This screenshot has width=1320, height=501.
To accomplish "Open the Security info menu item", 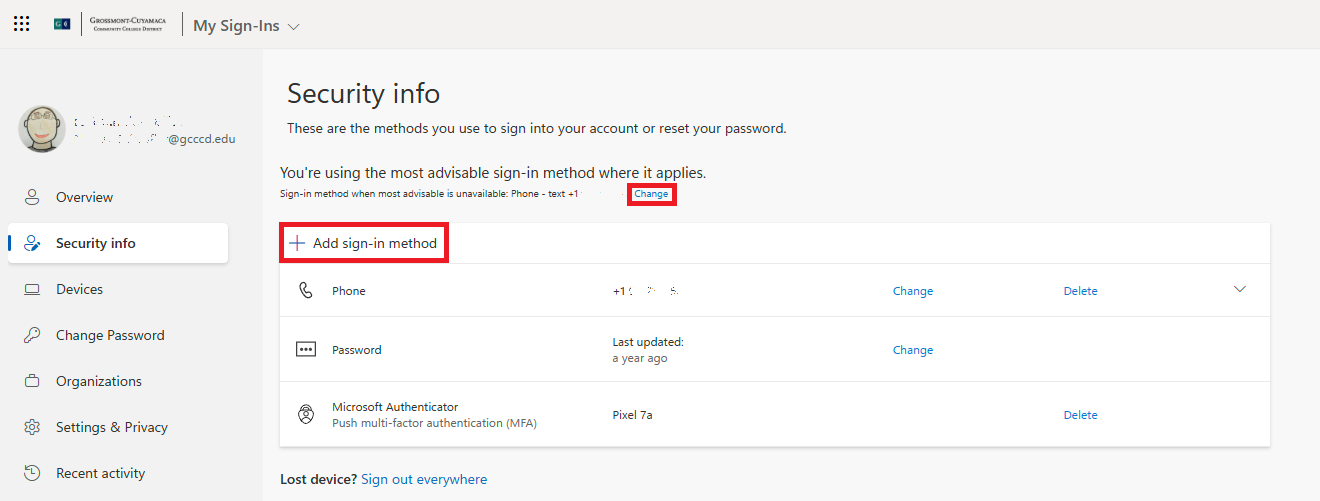I will (96, 243).
